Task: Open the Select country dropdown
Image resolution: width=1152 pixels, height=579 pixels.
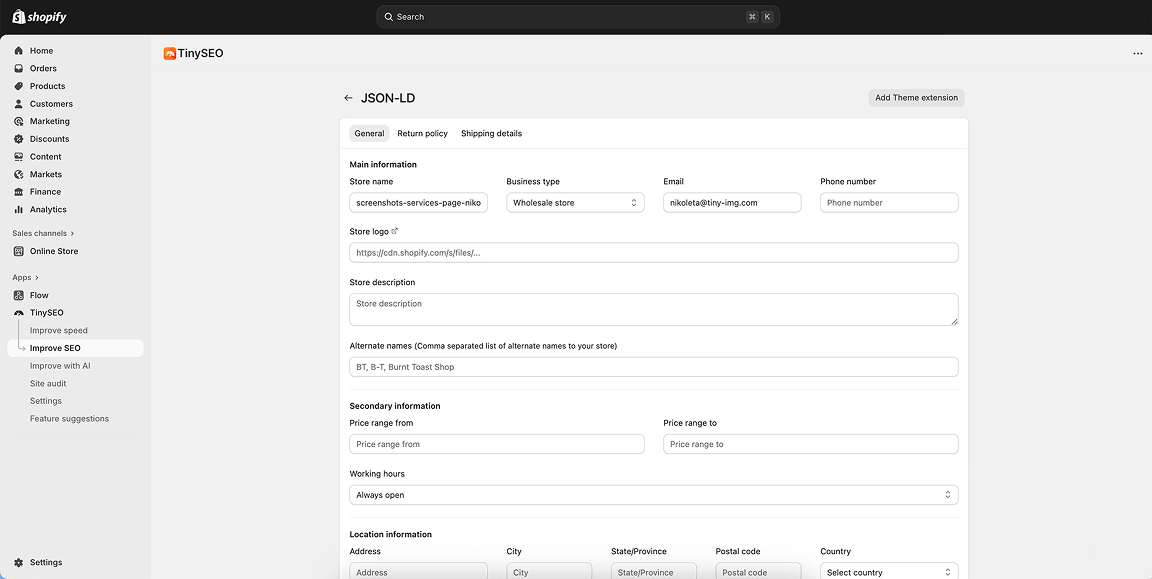Action: pos(889,572)
